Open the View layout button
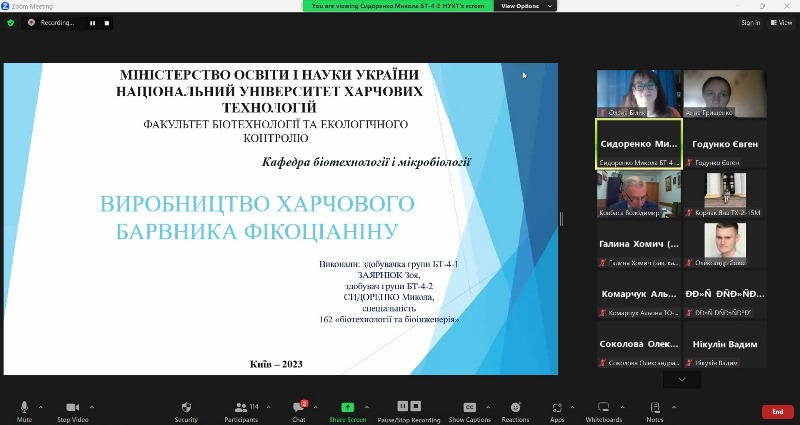Viewport: 800px width, 425px height. pos(781,22)
